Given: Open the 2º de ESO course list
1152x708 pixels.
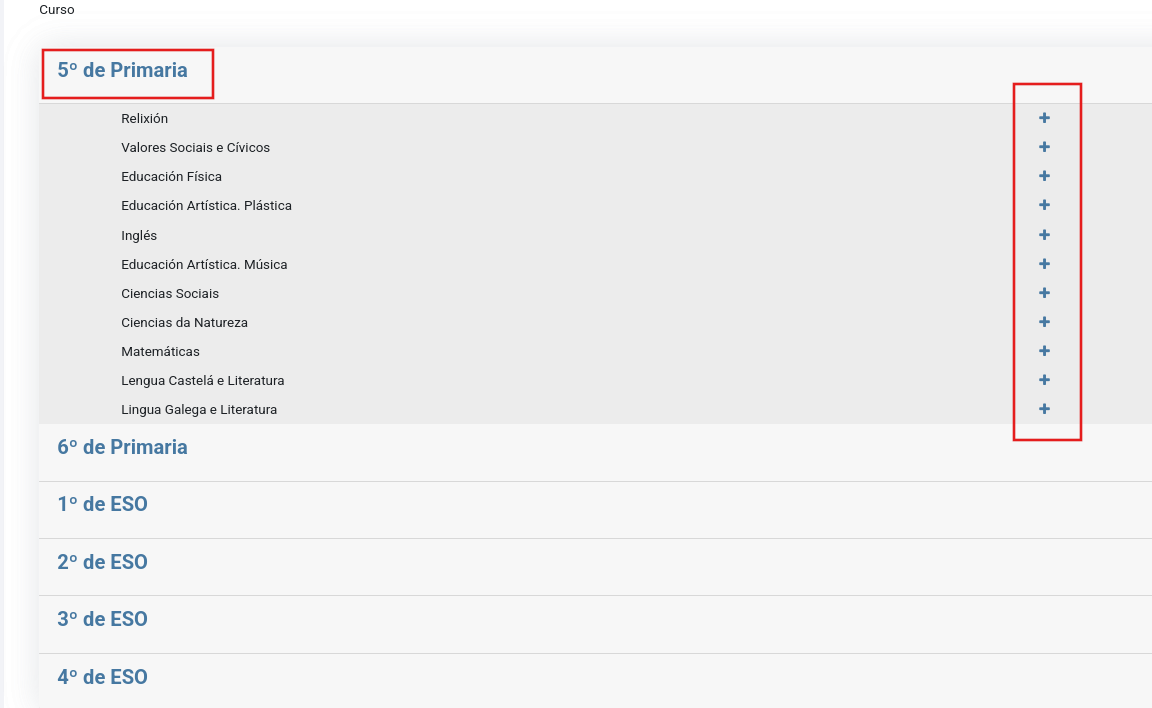Looking at the screenshot, I should (102, 562).
